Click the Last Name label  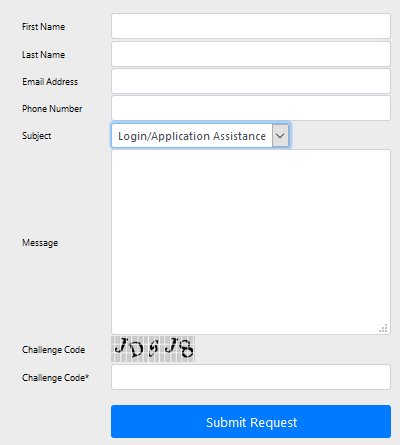tap(43, 55)
